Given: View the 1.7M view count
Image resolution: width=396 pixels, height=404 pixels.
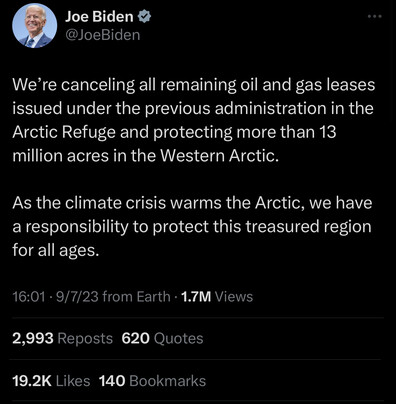Looking at the screenshot, I should (196, 296).
